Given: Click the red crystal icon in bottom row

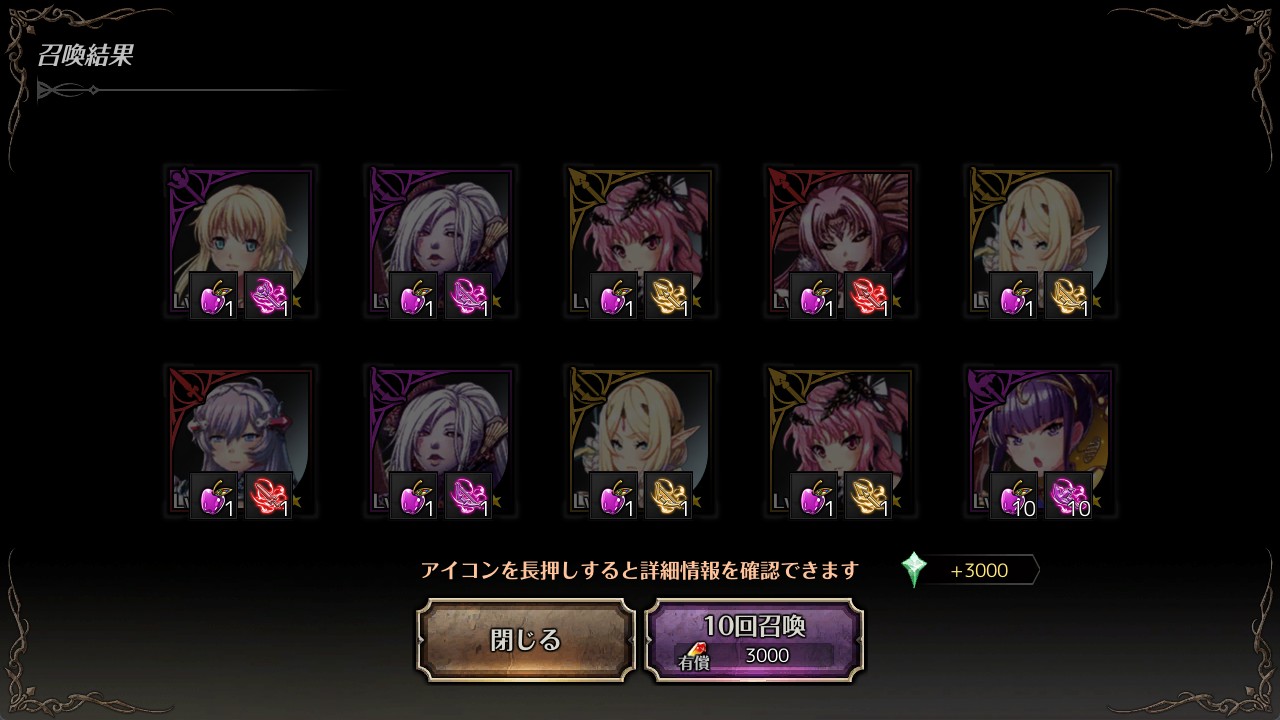Looking at the screenshot, I should tap(268, 495).
